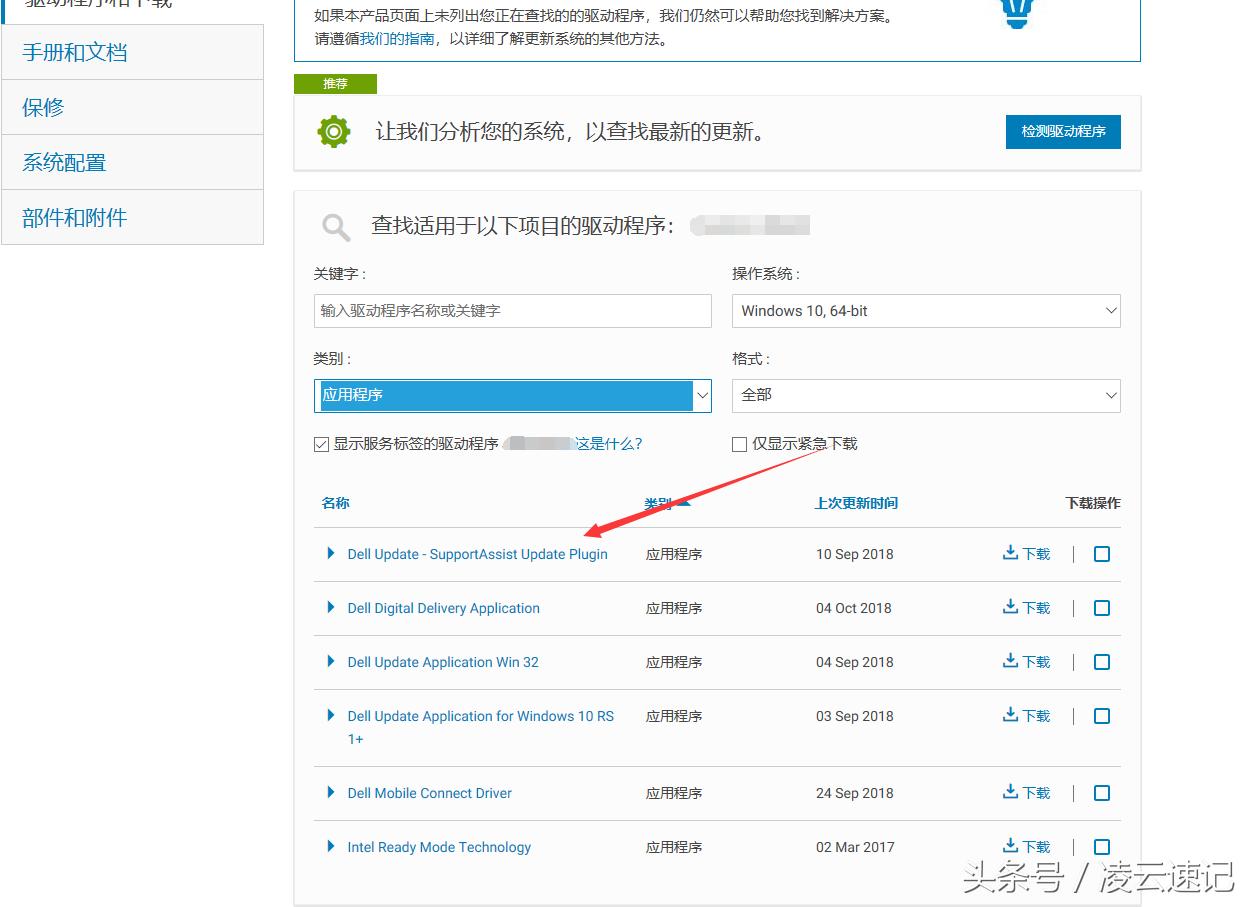Click the download icon for Dell Update Application Win 32
Image resolution: width=1256 pixels, height=907 pixels.
(x=1009, y=661)
